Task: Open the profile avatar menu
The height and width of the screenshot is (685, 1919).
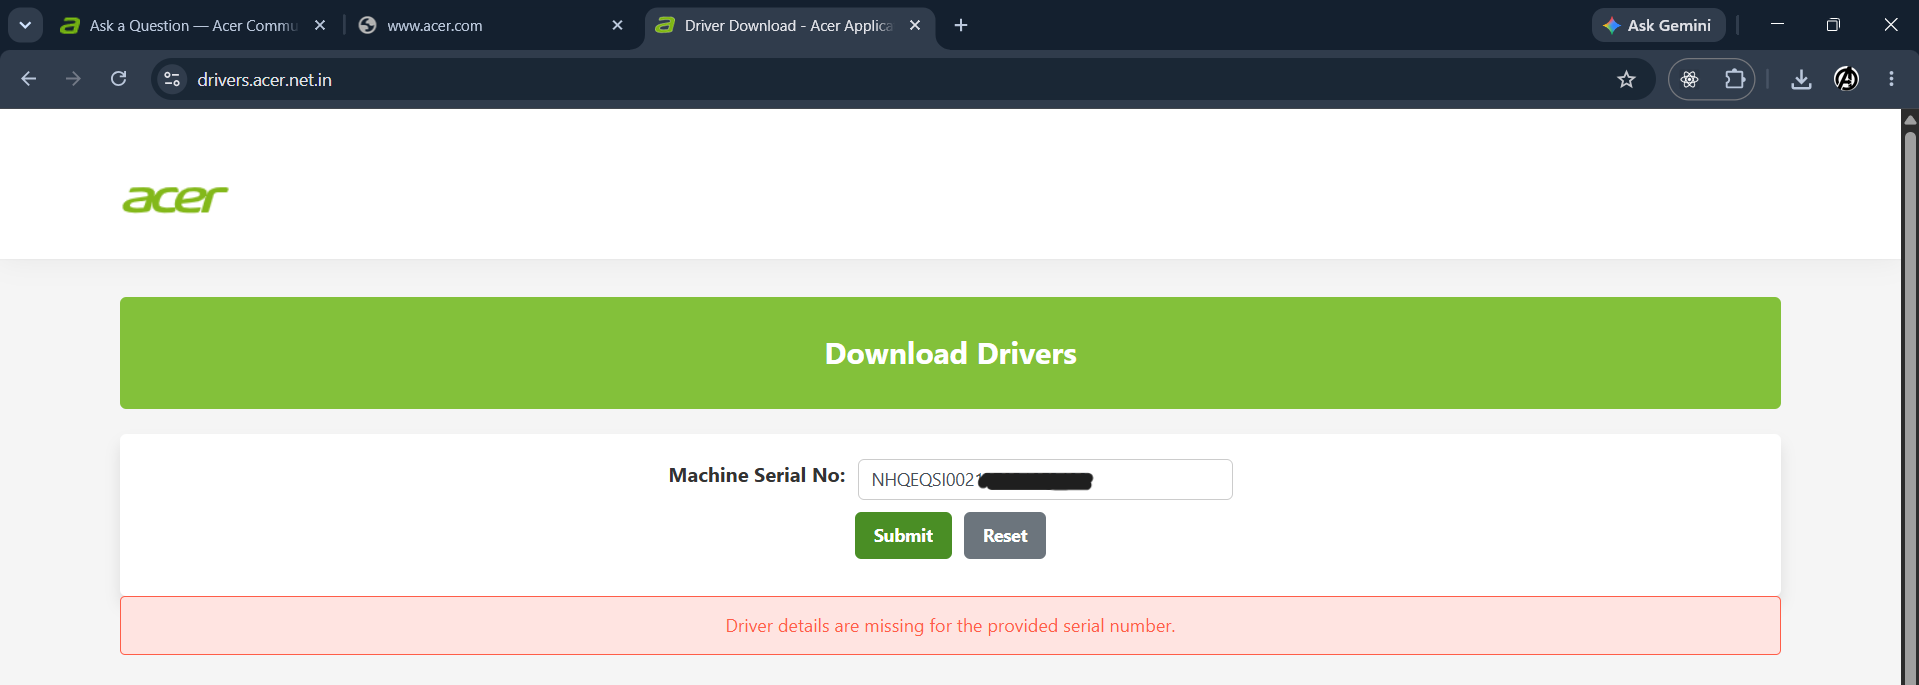Action: [x=1846, y=79]
